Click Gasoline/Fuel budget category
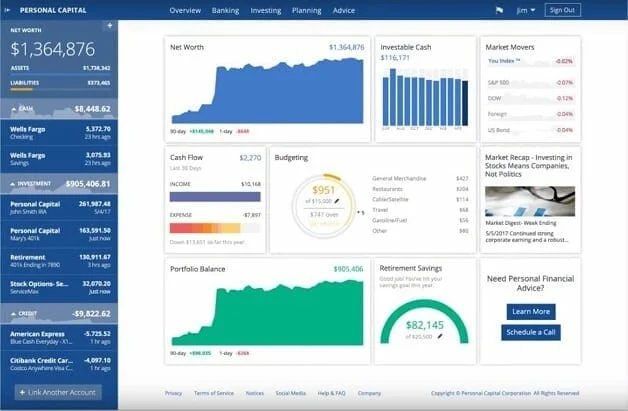Screen dimensions: 628x411 [x=420, y=220]
